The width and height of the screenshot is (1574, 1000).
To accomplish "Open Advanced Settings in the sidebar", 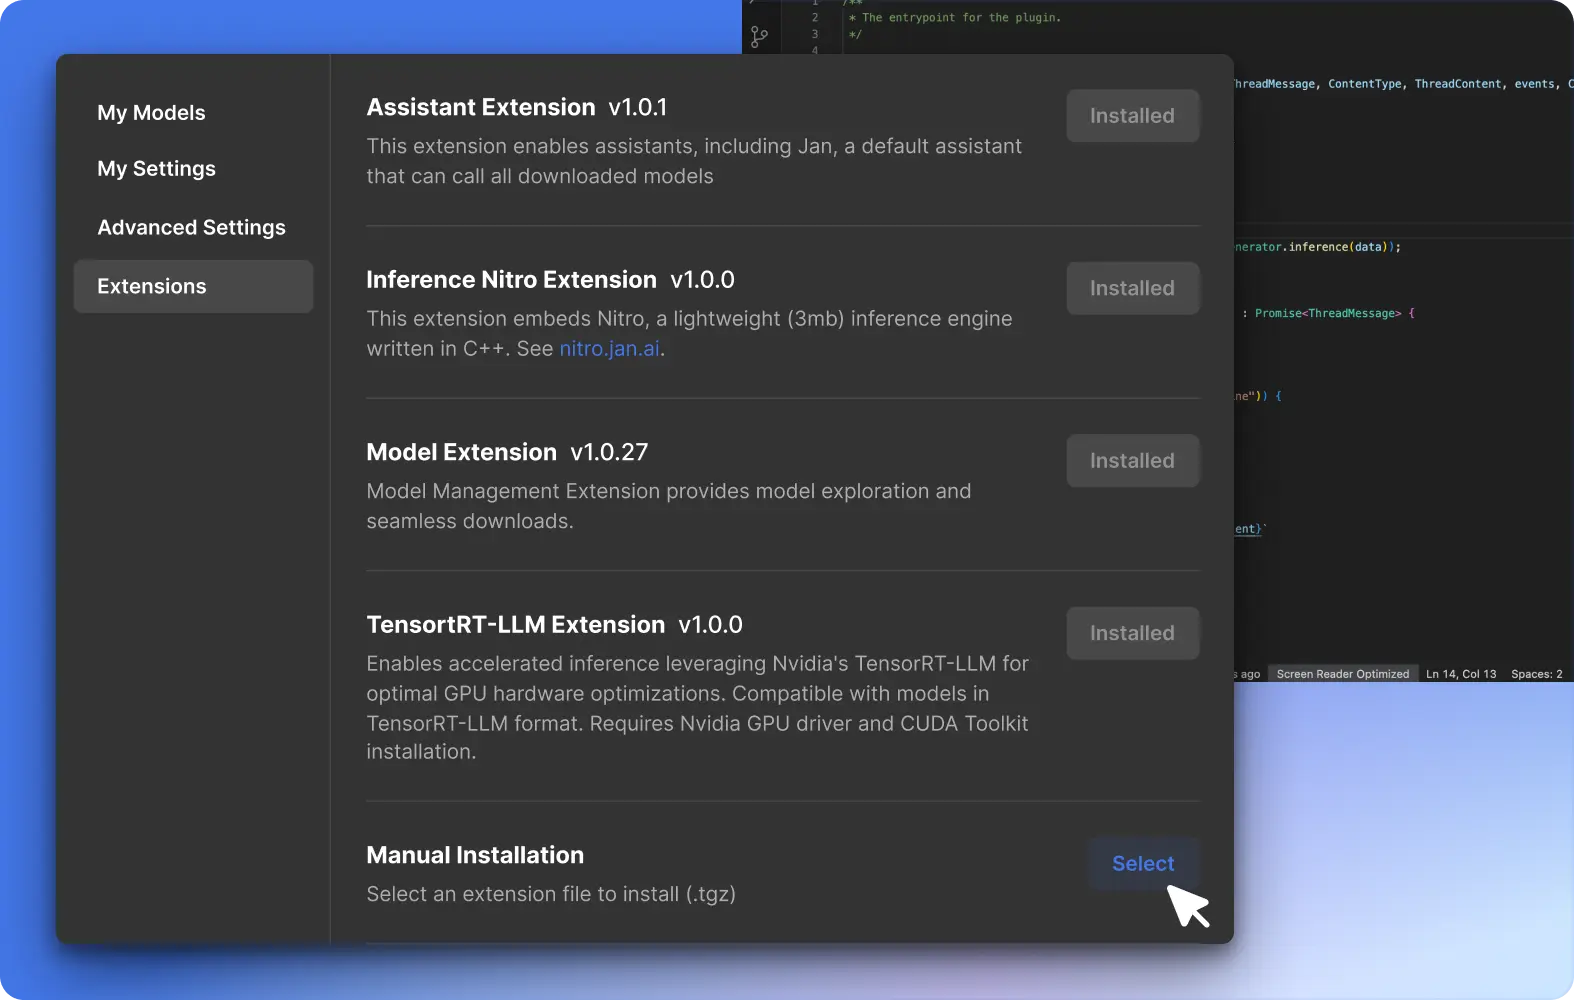I will (x=191, y=228).
